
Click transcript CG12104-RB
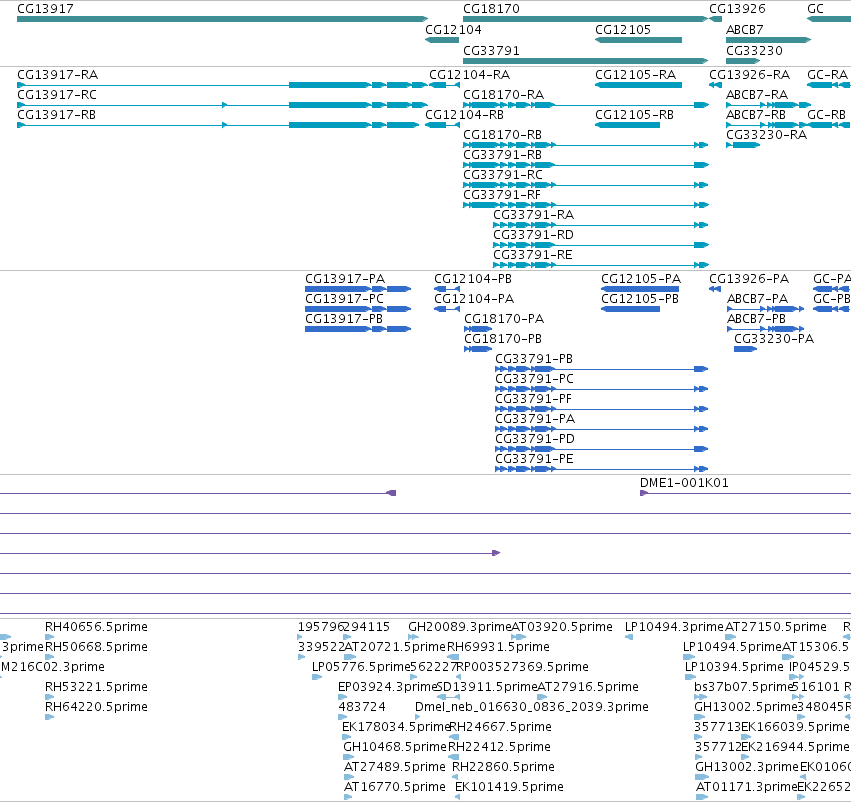442,125
